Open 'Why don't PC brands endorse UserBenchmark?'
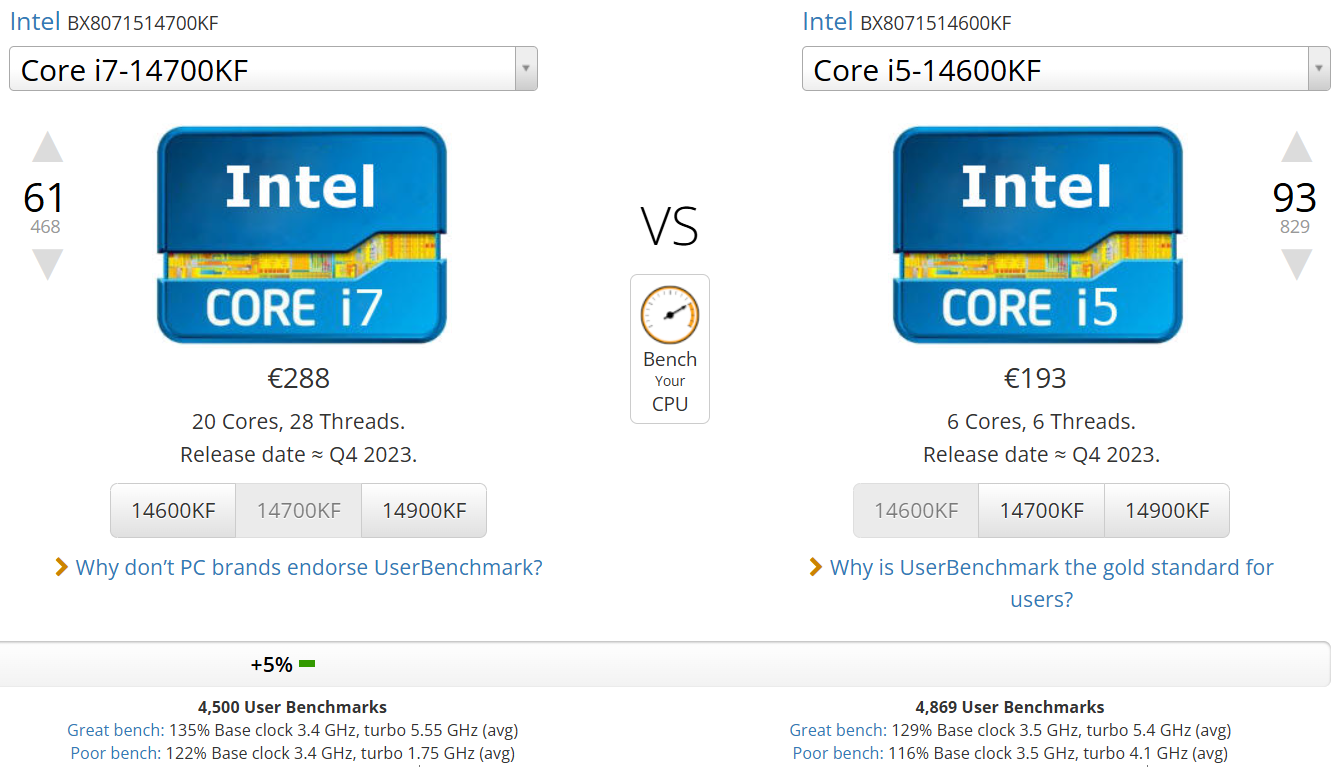1335x767 pixels. coord(308,568)
